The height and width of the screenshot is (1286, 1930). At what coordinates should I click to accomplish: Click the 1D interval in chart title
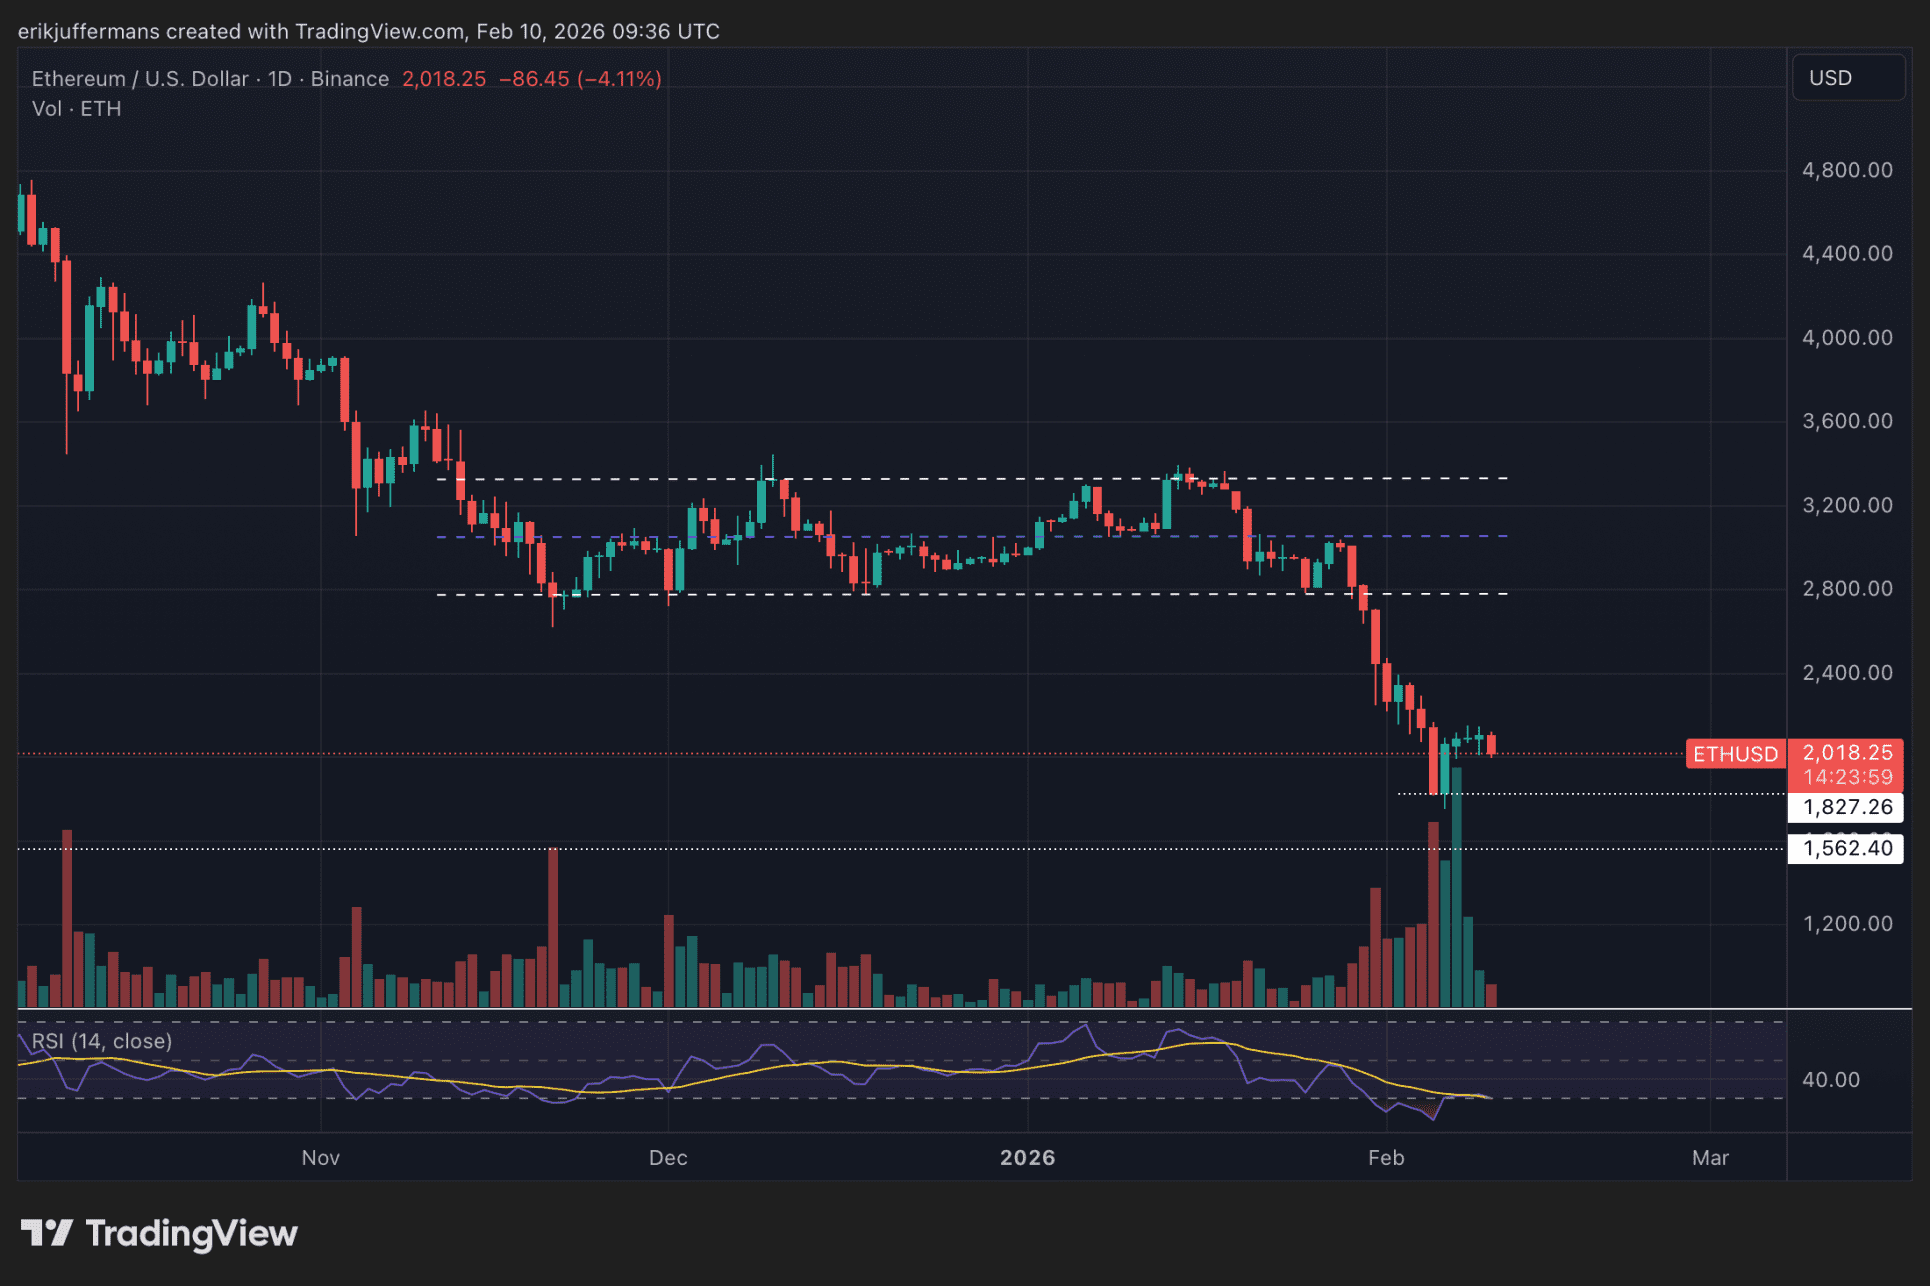point(280,79)
